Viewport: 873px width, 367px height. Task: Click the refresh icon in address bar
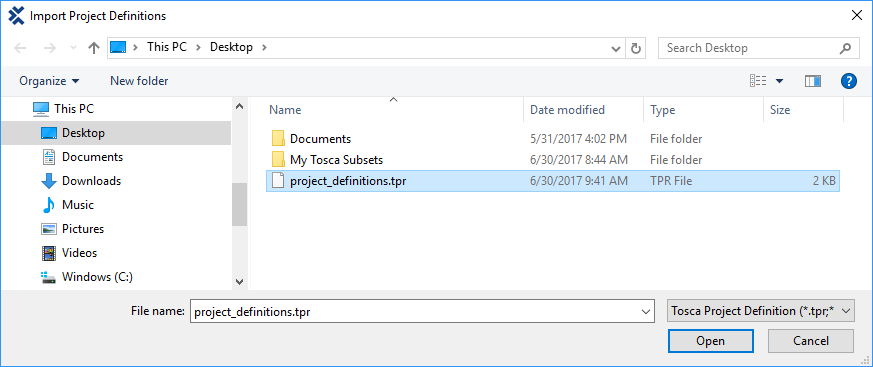click(x=635, y=48)
